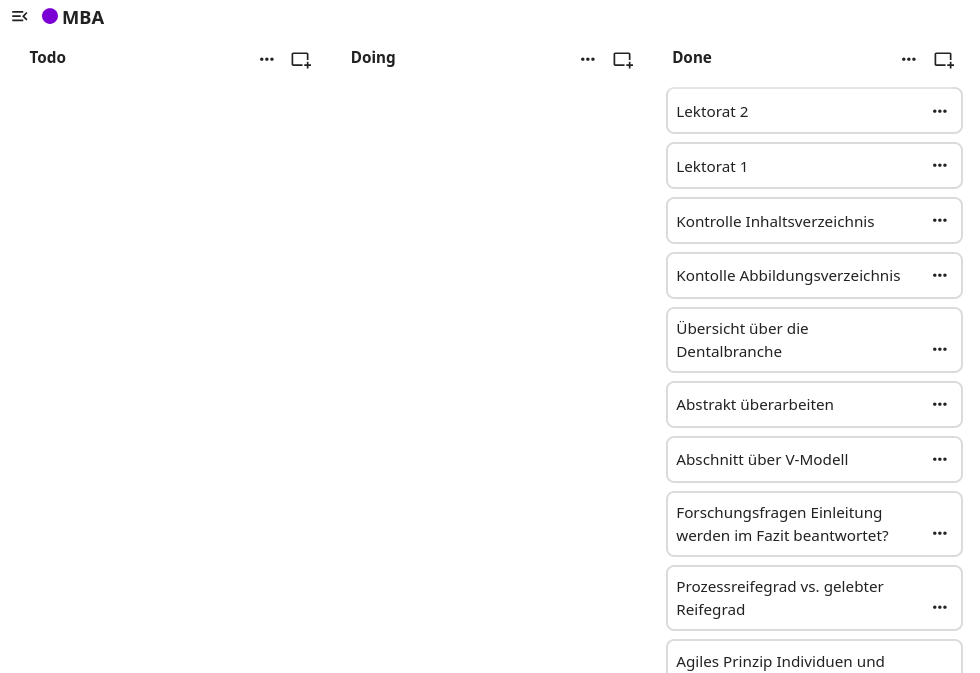Open the Forschungsfragen Einleitung card
Image resolution: width=980 pixels, height=673 pixels.
point(782,524)
